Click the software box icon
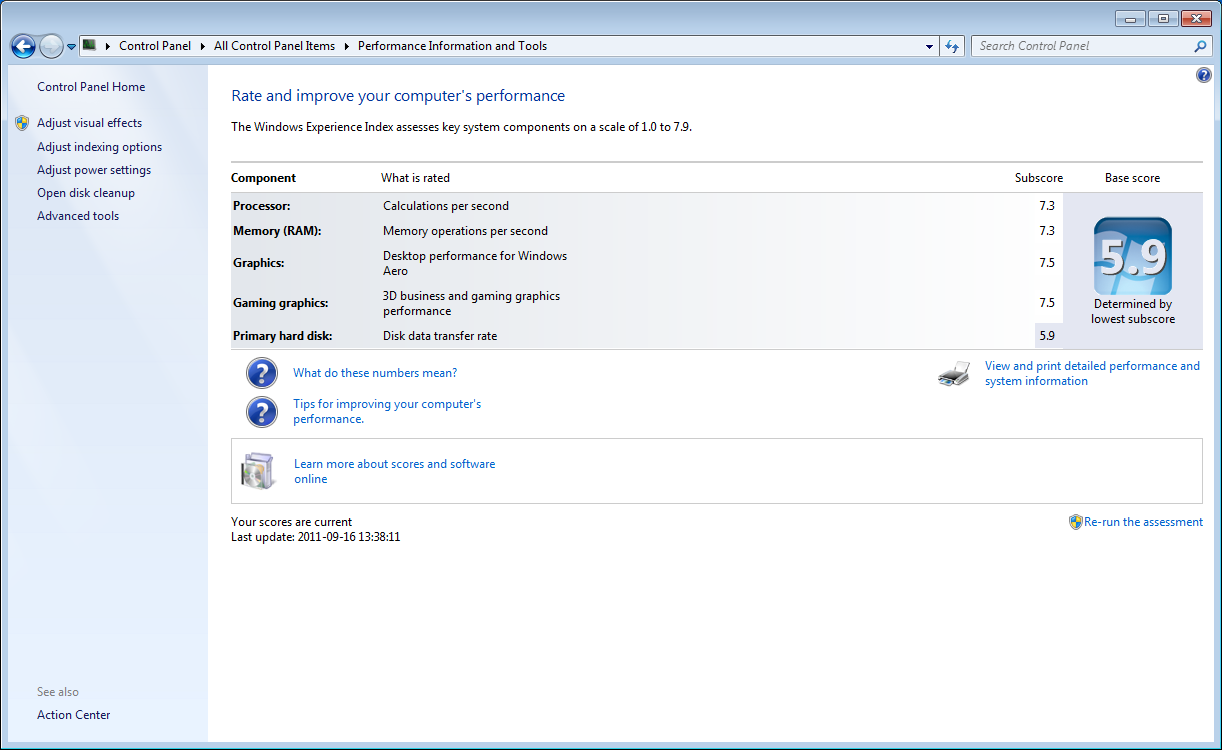 click(x=257, y=471)
